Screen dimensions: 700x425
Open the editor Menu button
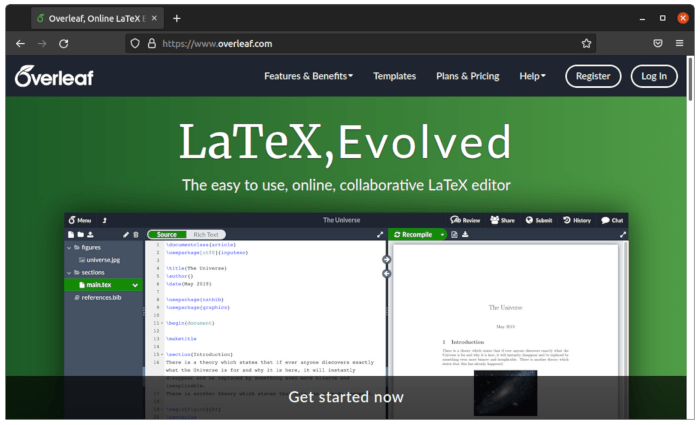(79, 220)
